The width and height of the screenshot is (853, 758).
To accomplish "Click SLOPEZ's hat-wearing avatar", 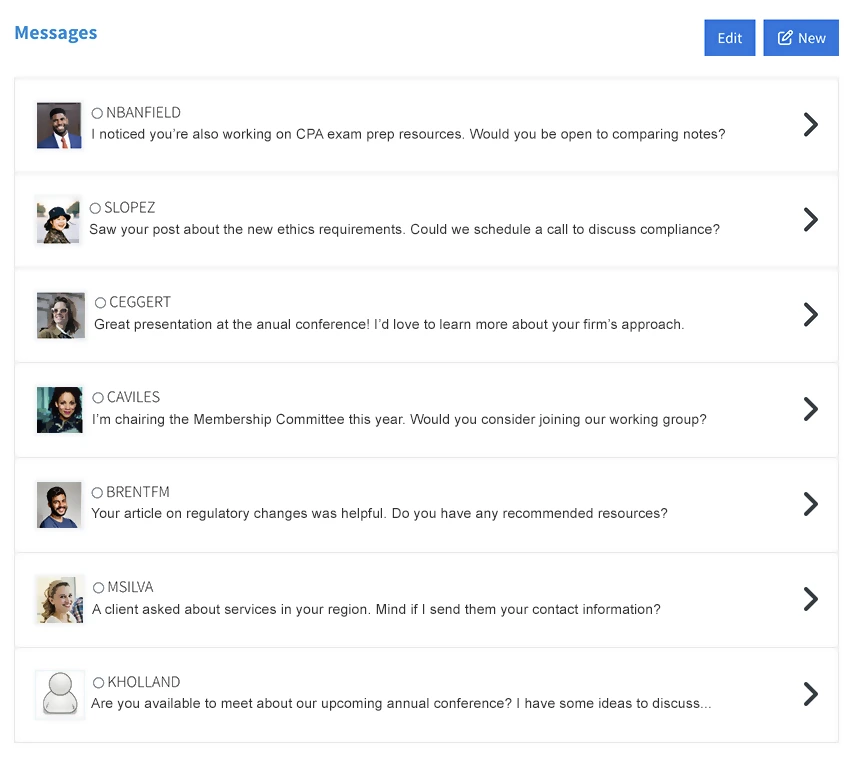I will [x=59, y=219].
